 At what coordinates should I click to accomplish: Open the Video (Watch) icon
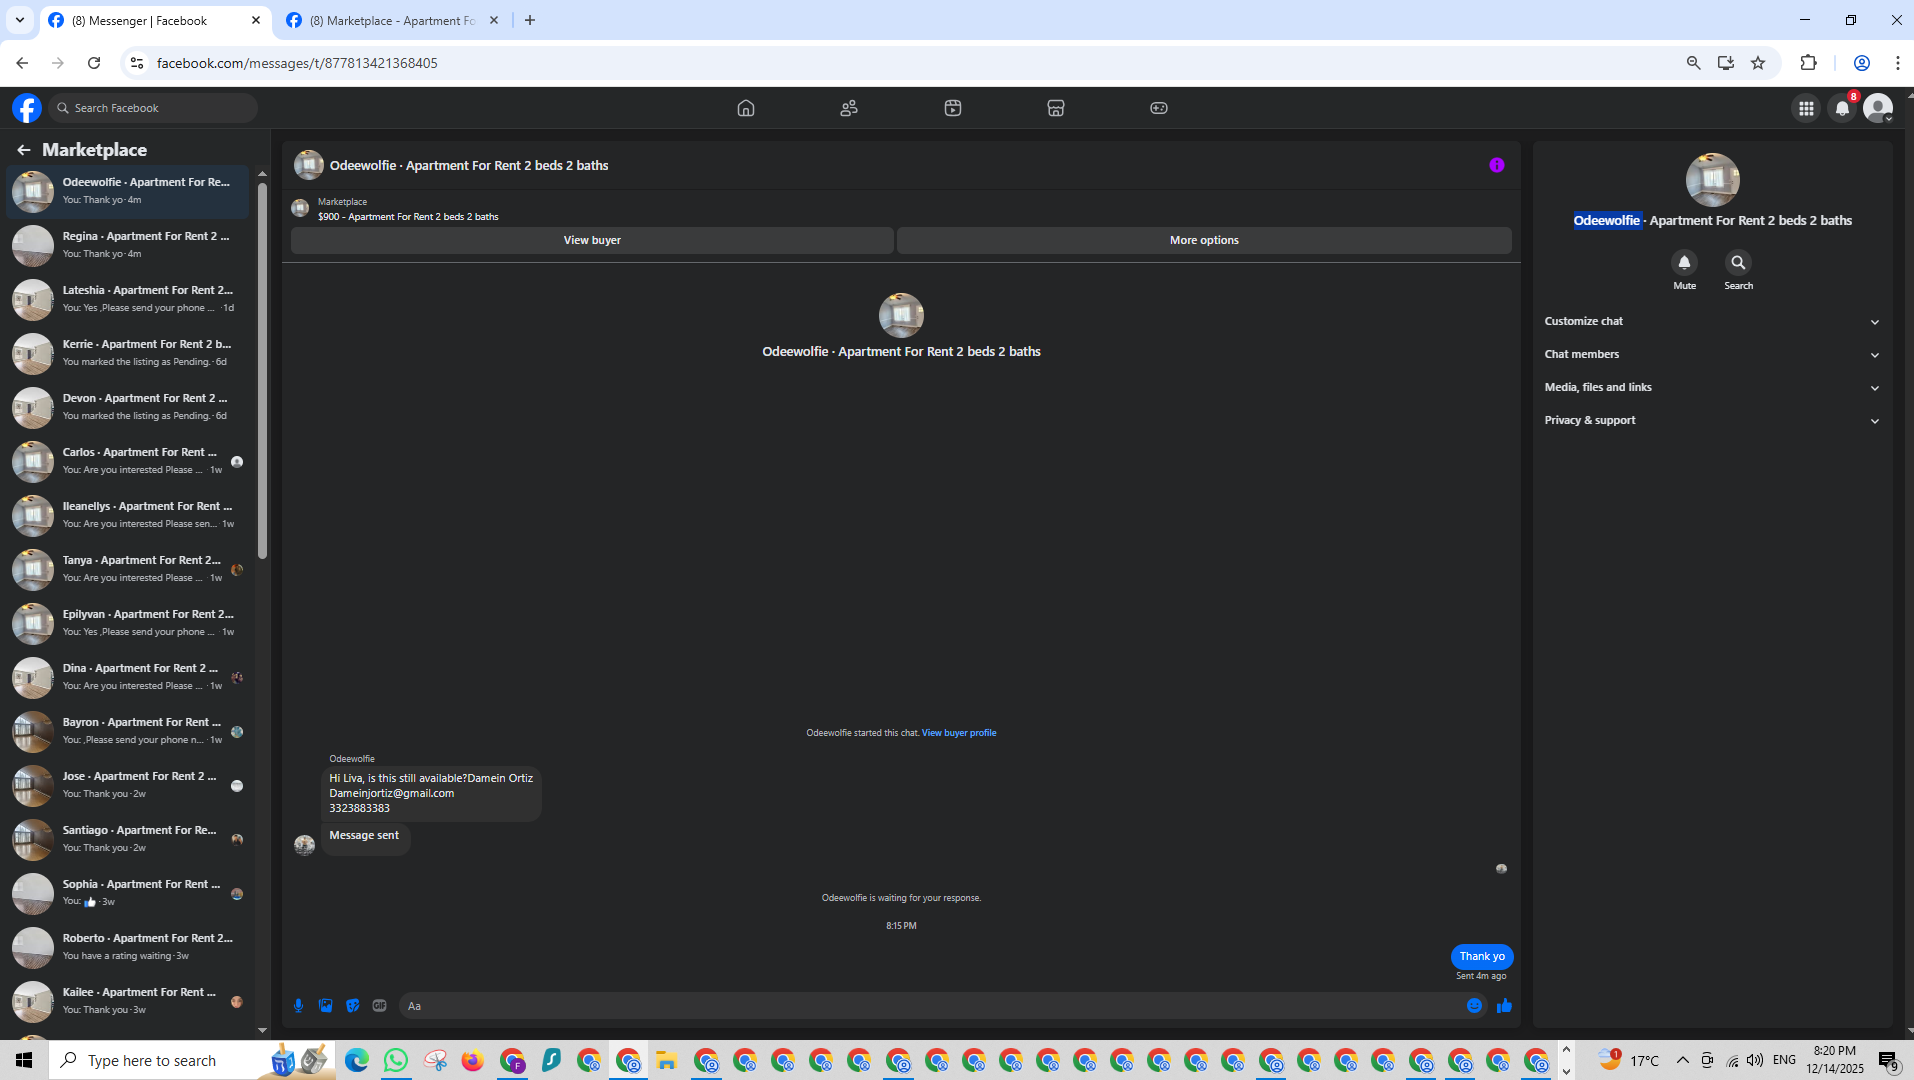[953, 108]
